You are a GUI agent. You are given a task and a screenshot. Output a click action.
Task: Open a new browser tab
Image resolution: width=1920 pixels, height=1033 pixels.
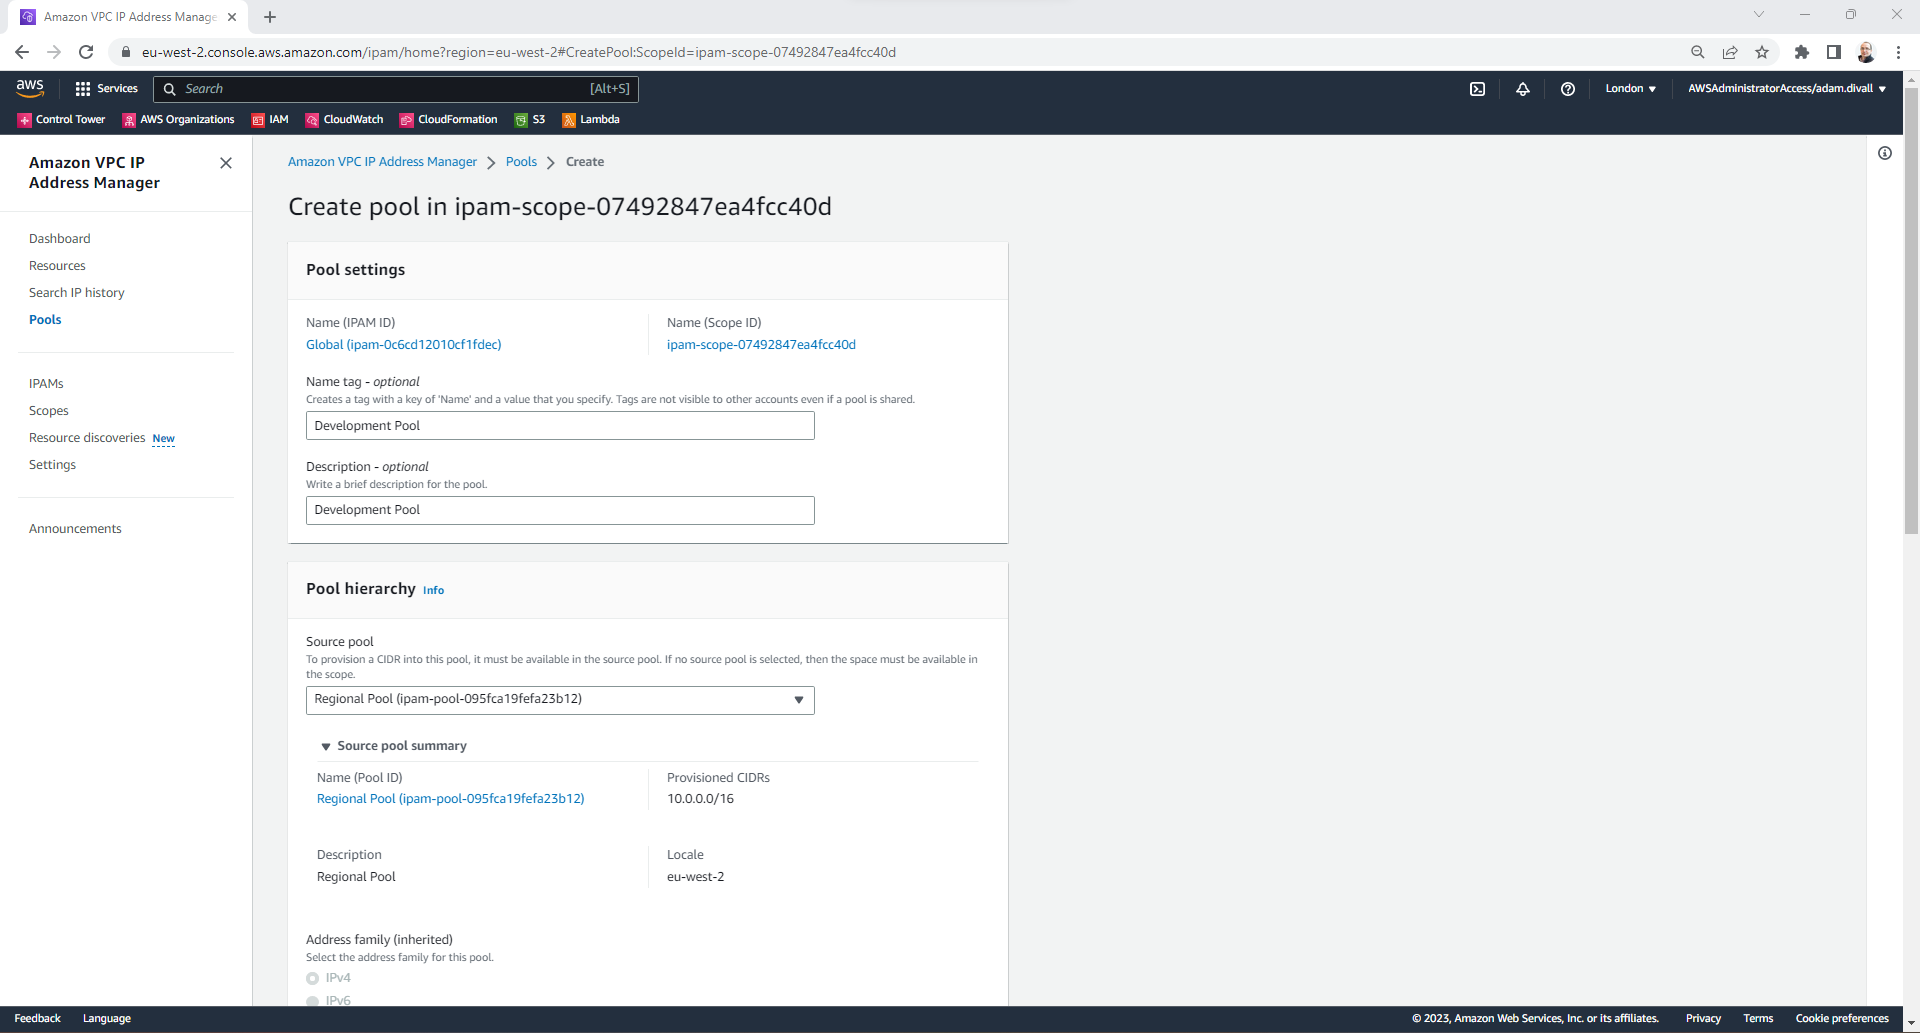(270, 17)
